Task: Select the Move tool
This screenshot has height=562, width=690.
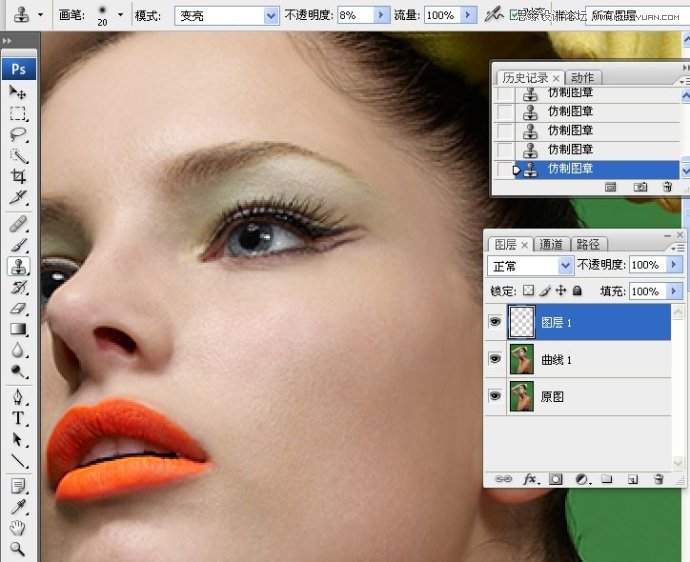Action: point(18,92)
